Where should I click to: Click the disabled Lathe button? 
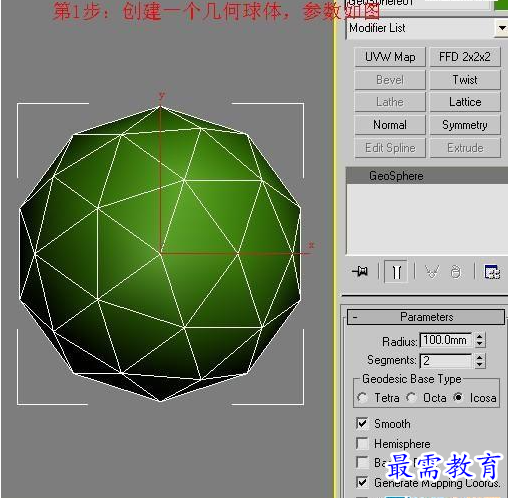tap(390, 102)
